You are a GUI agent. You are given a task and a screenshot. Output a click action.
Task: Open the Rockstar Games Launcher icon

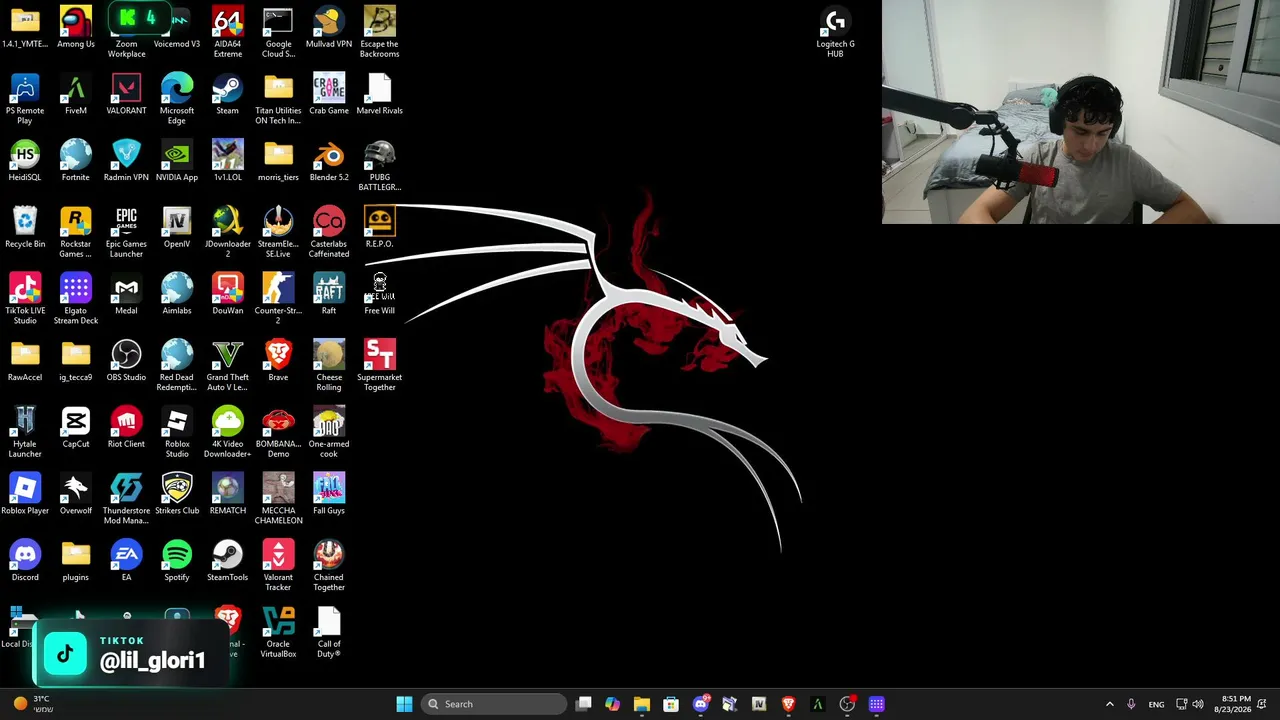pos(76,233)
